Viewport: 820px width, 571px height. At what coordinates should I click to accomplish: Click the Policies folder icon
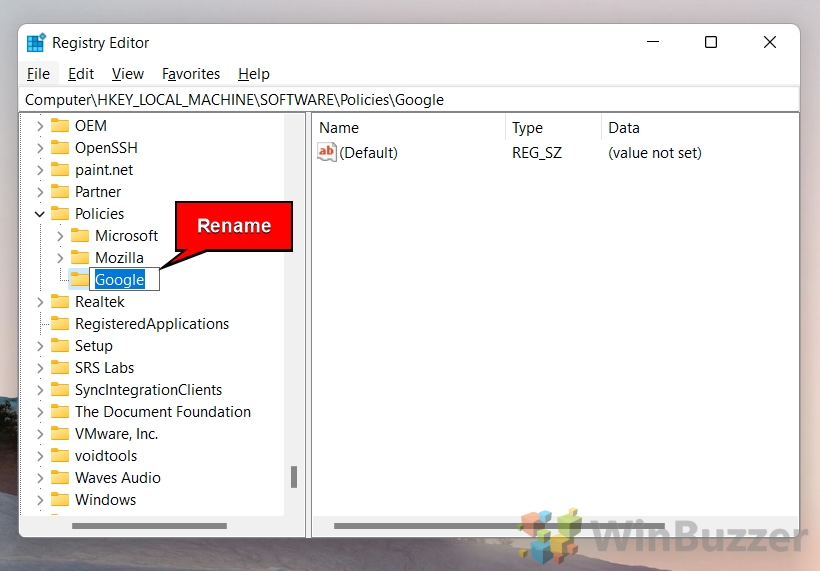(60, 213)
